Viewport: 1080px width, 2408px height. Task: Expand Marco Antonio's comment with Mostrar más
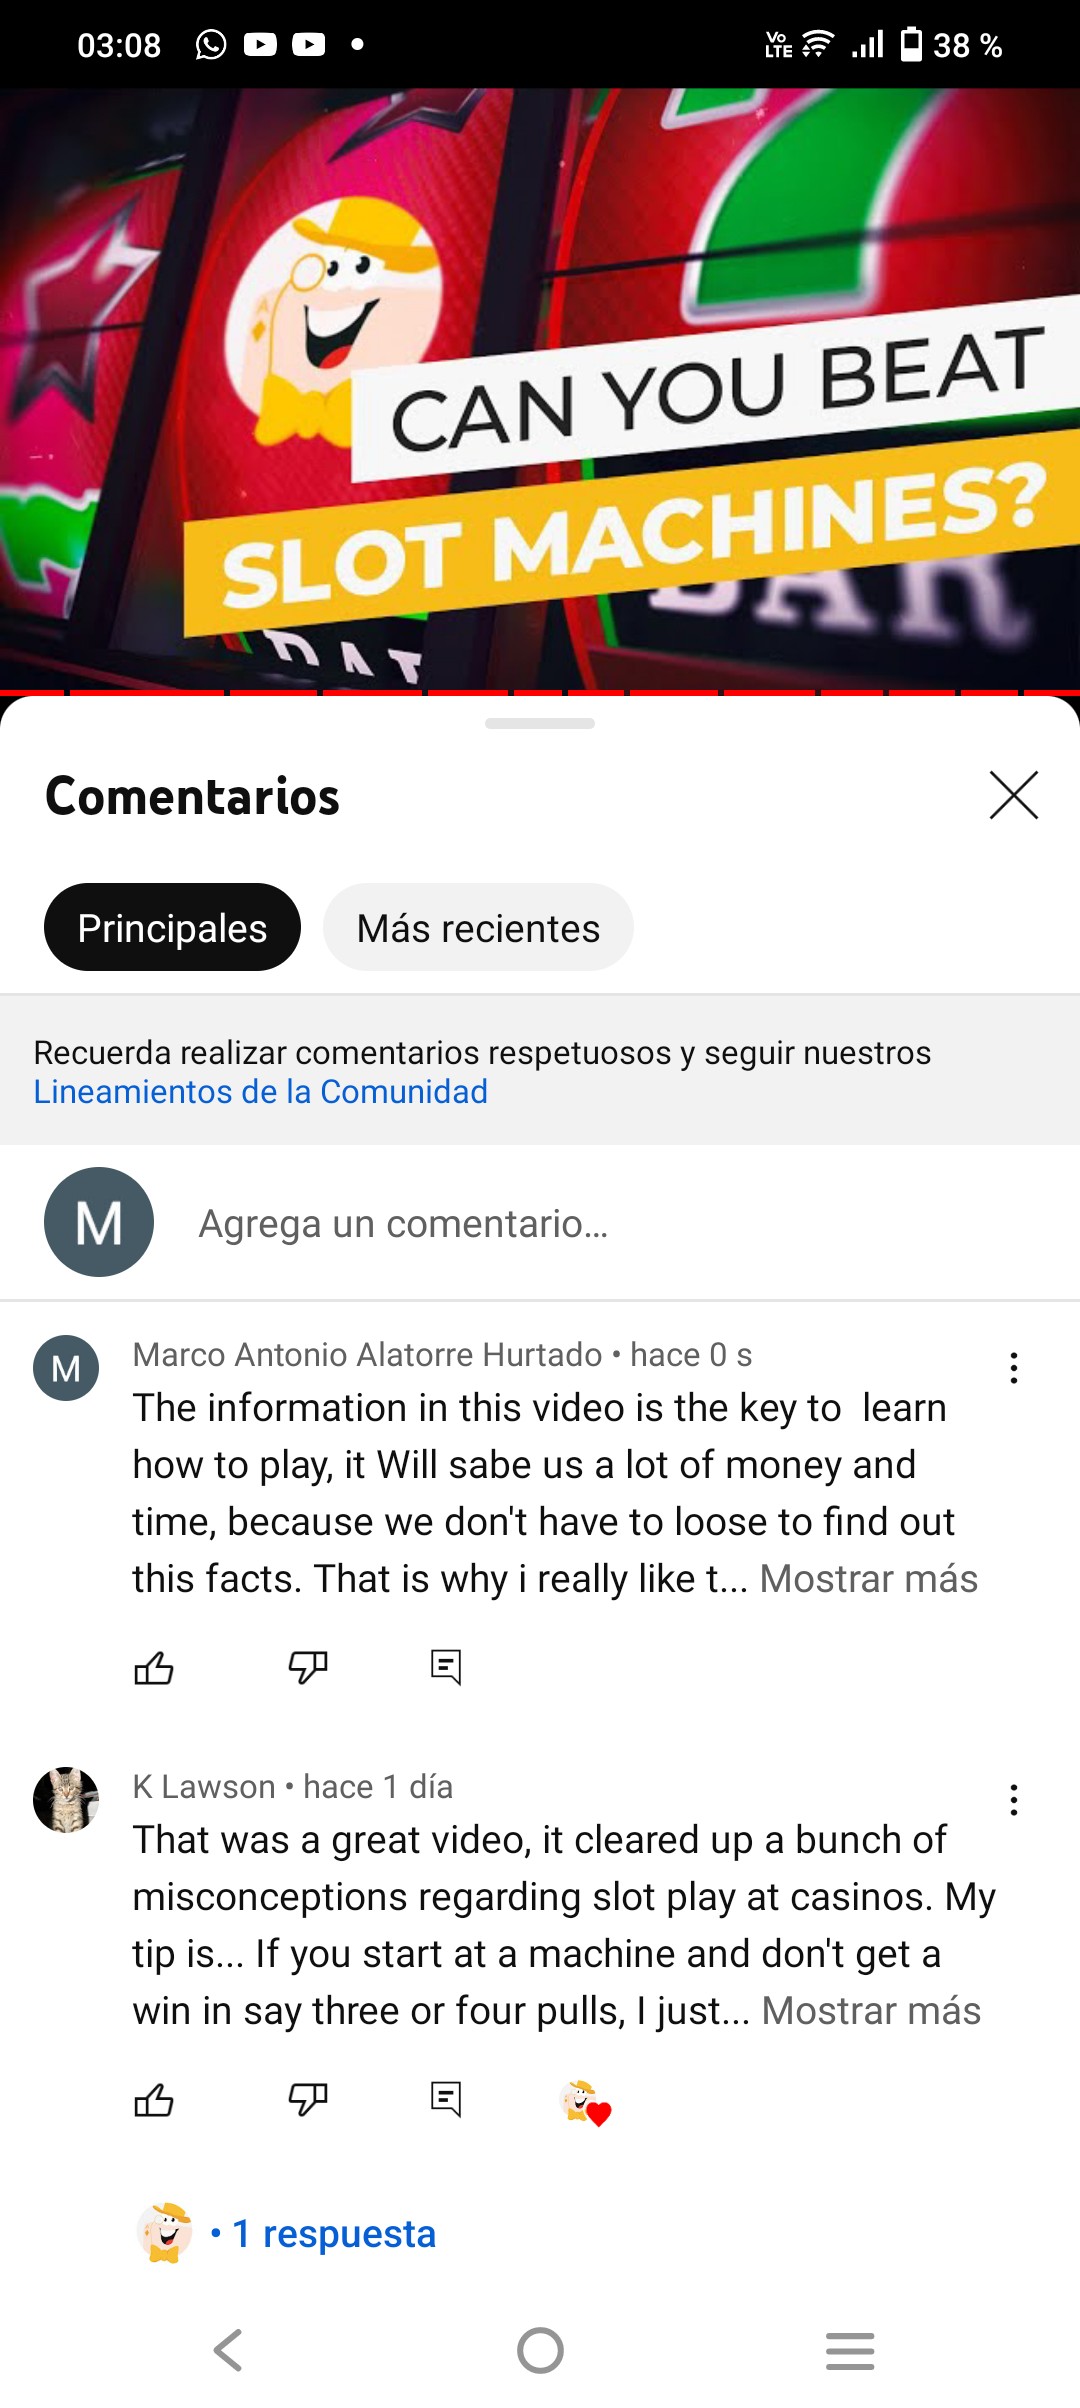[868, 1578]
